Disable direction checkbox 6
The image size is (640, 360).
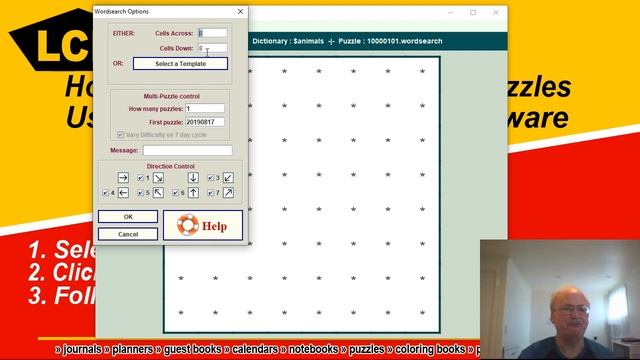(x=176, y=193)
